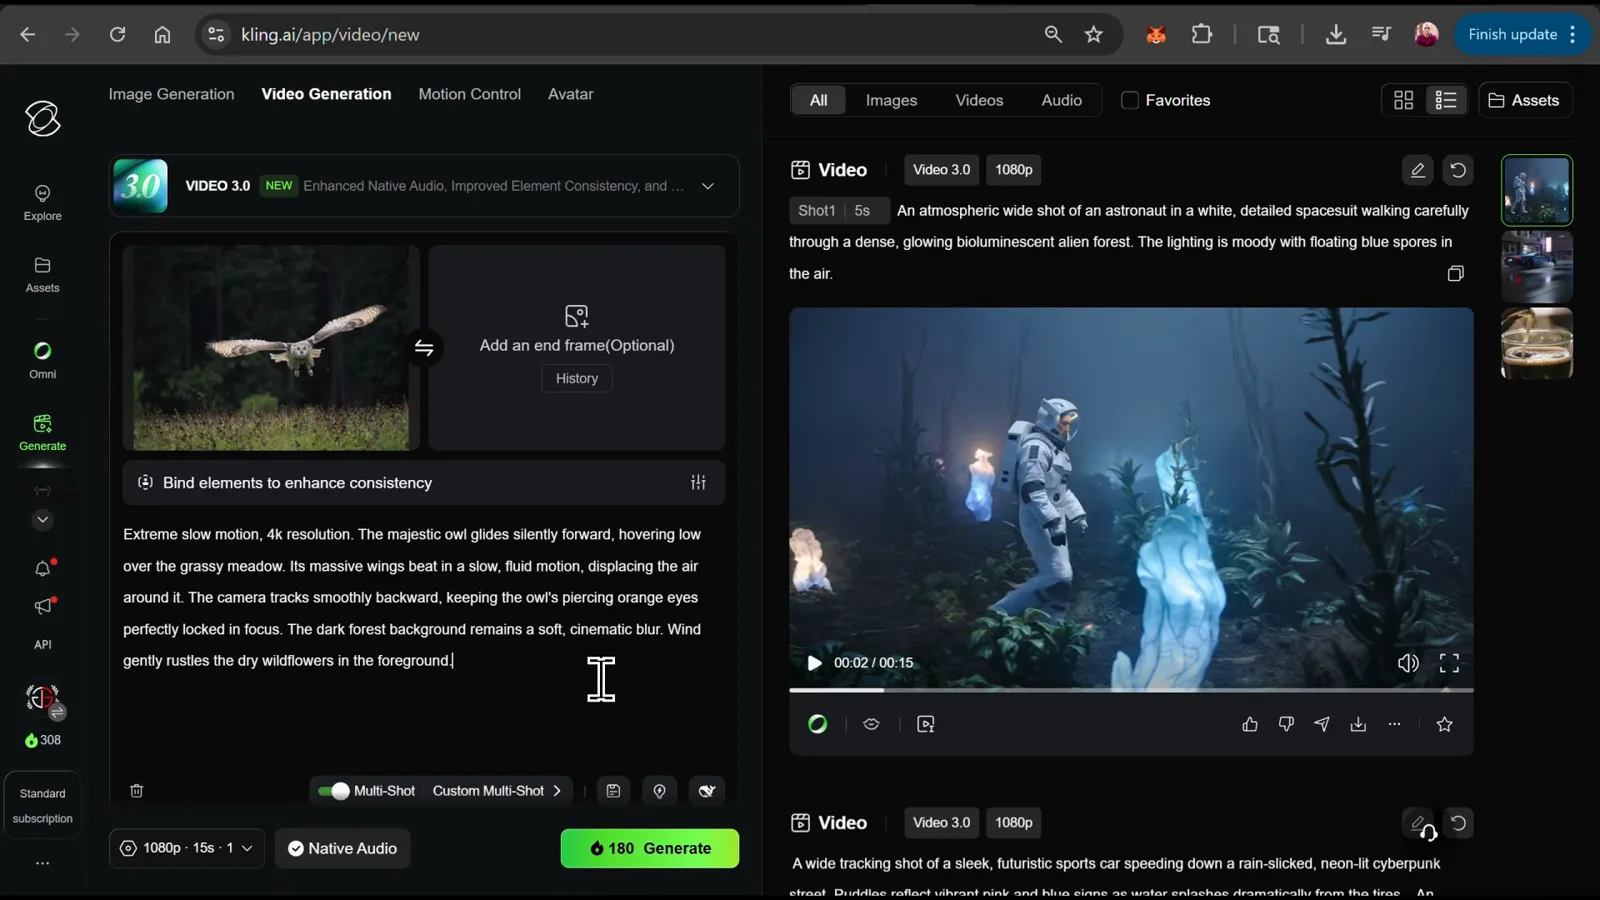Image resolution: width=1600 pixels, height=900 pixels.
Task: Toggle Native Audio option
Action: 342,848
